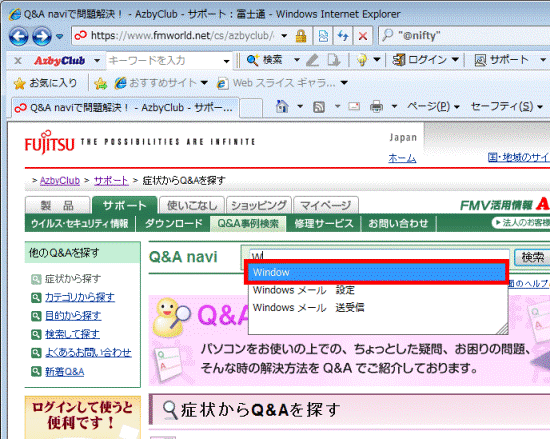
Task: Click the 検索して探す sidebar link
Action: point(72,334)
